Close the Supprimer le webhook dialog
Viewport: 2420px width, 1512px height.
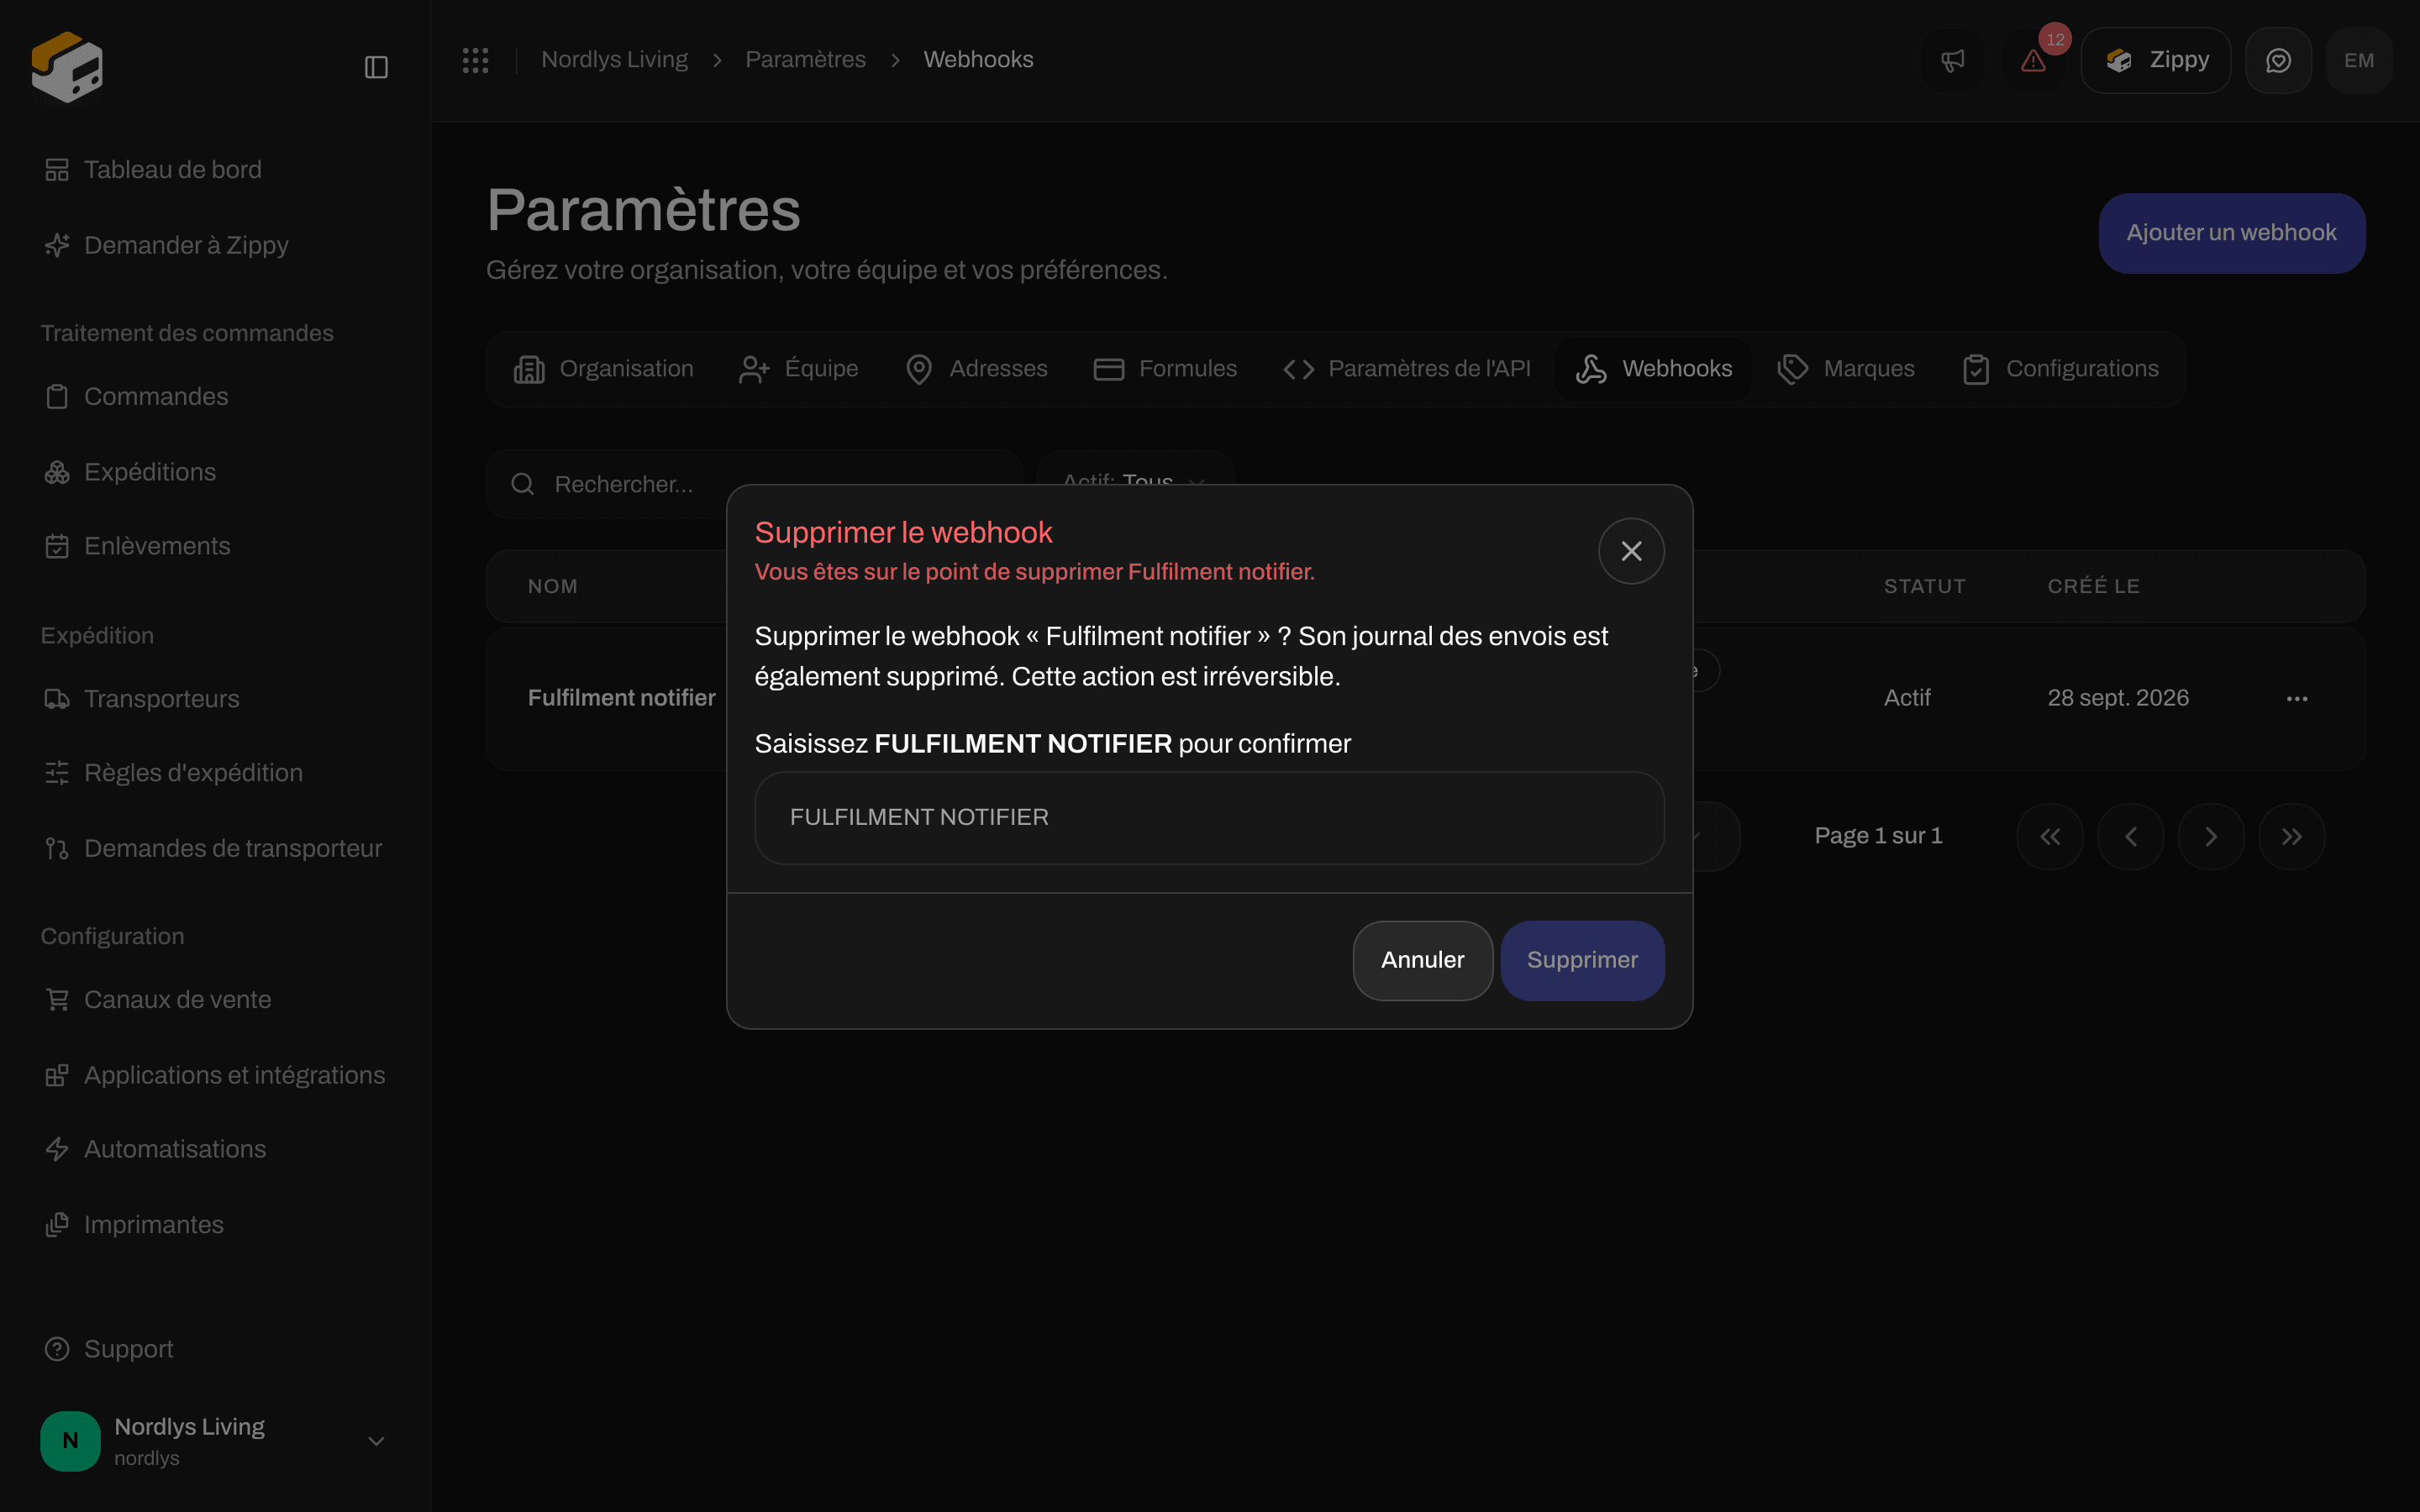pyautogui.click(x=1631, y=551)
